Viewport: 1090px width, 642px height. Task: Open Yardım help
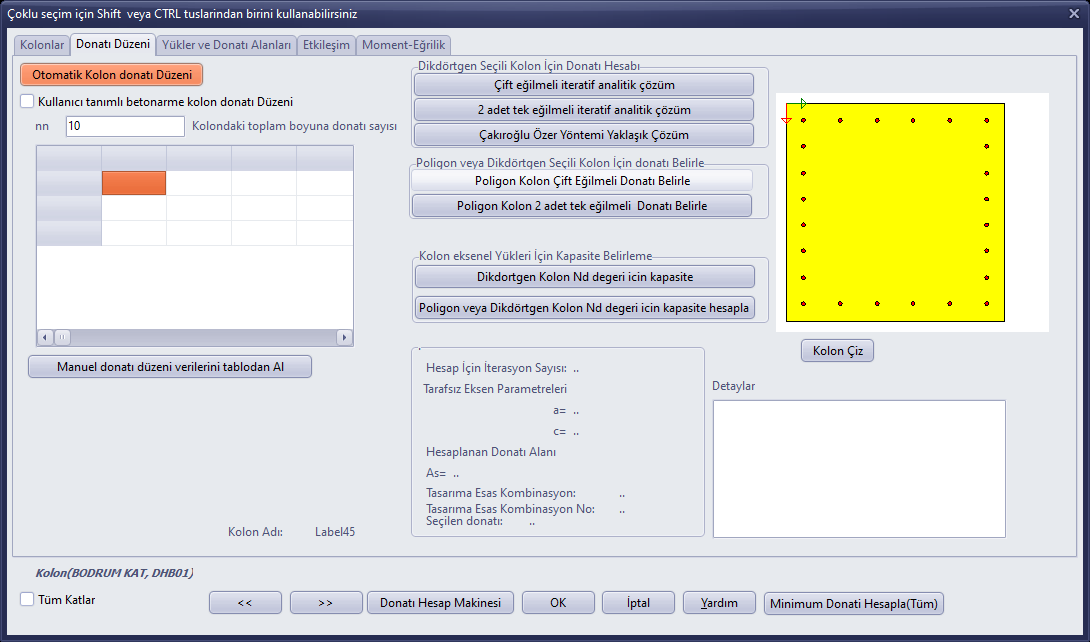719,603
